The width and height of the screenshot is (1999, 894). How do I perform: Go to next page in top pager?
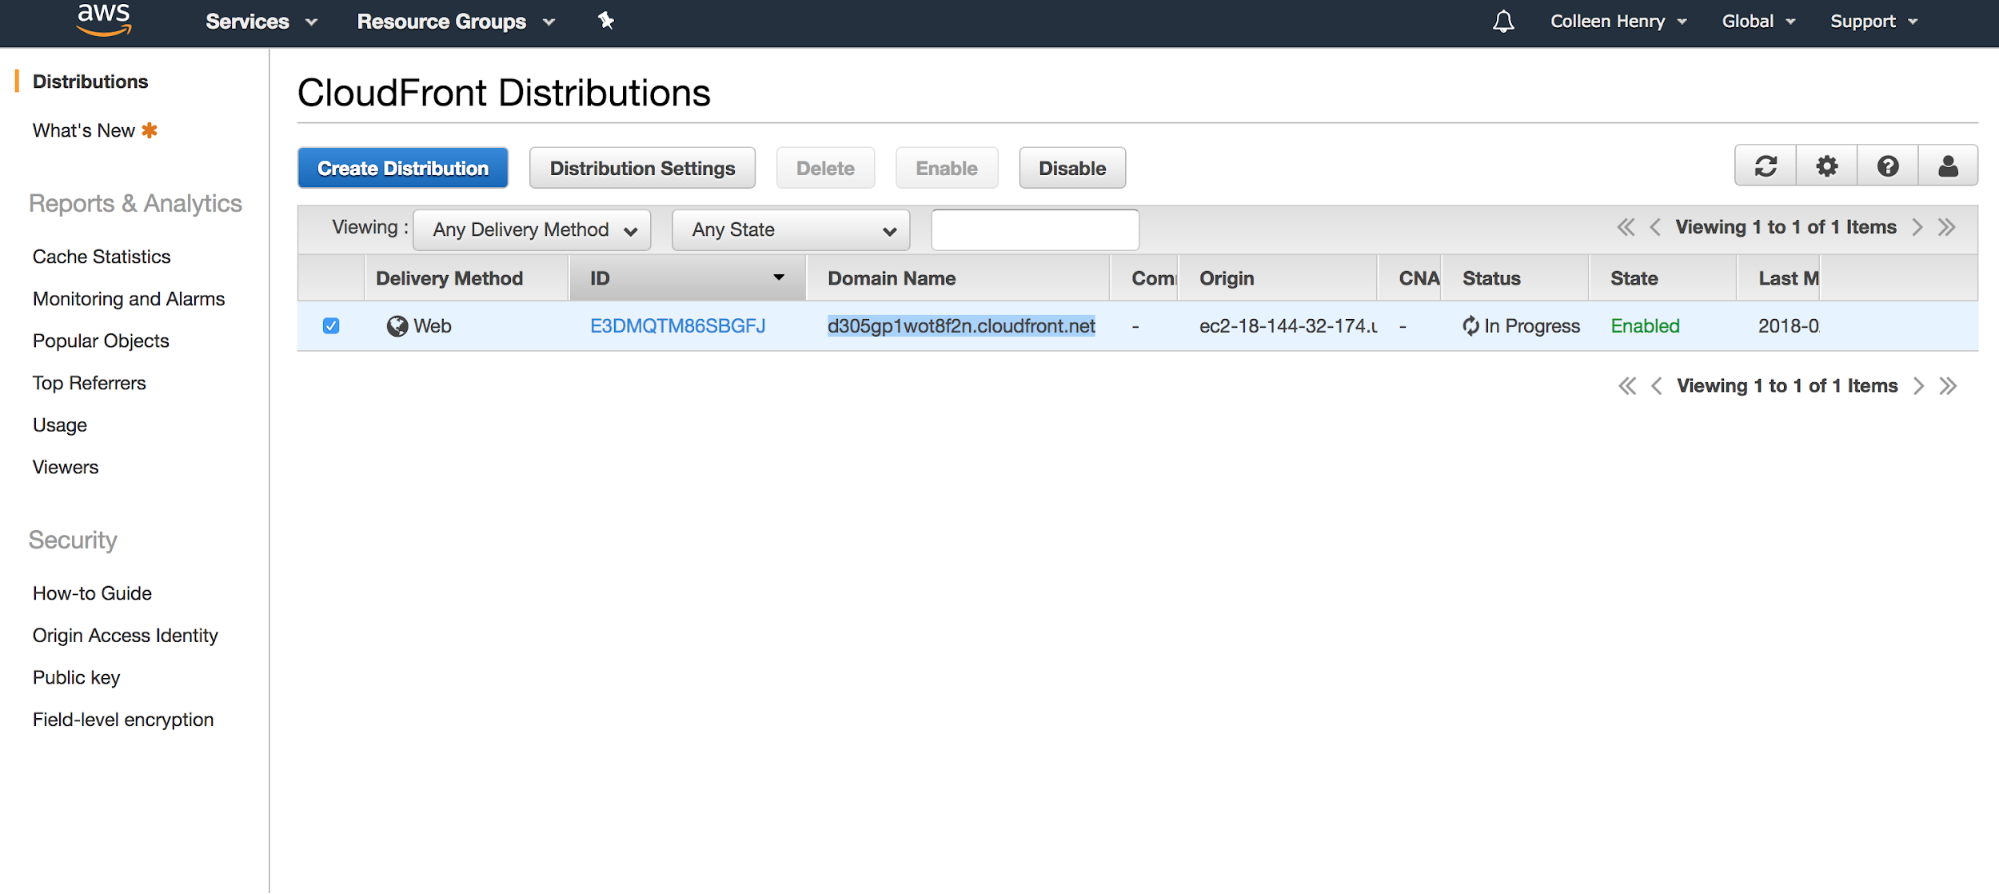point(1917,227)
